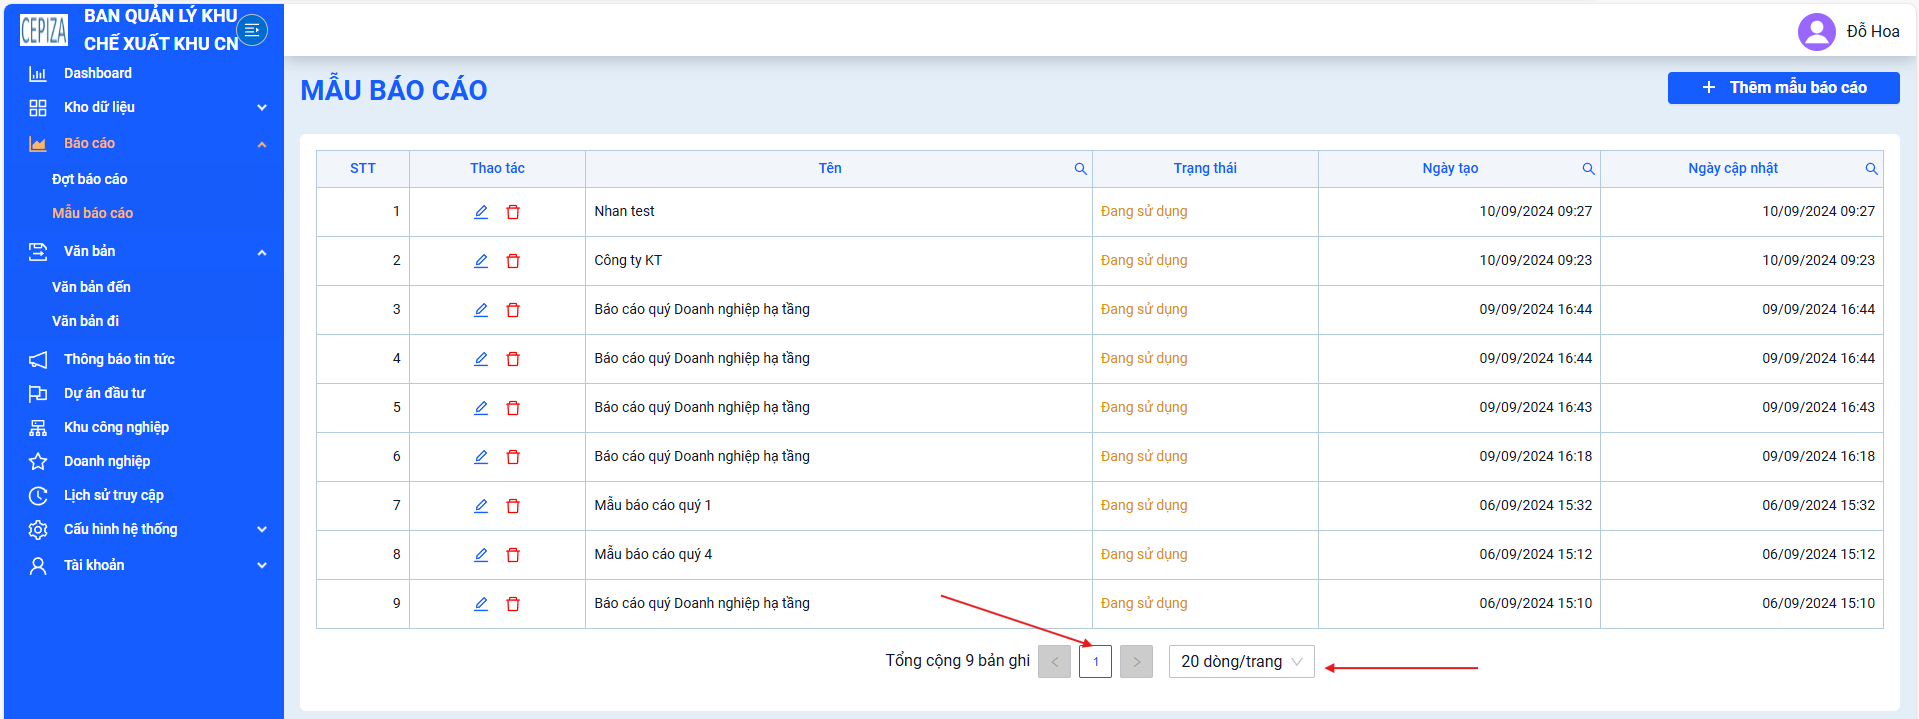Click trash icon in row 4

[513, 359]
